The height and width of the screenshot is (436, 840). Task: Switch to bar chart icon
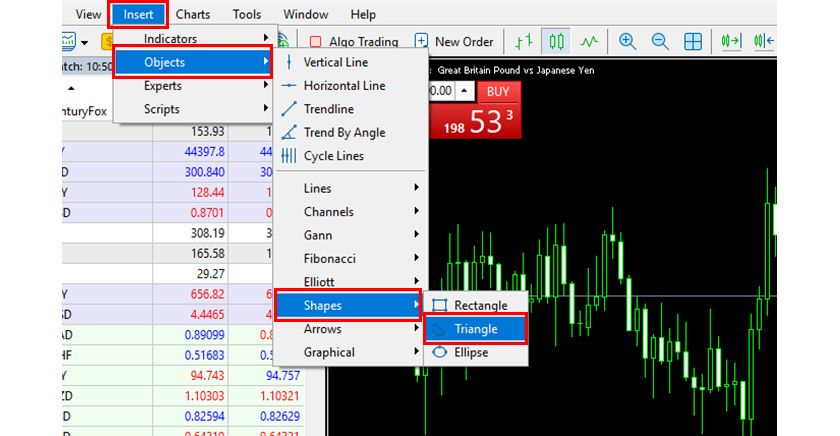pos(524,42)
